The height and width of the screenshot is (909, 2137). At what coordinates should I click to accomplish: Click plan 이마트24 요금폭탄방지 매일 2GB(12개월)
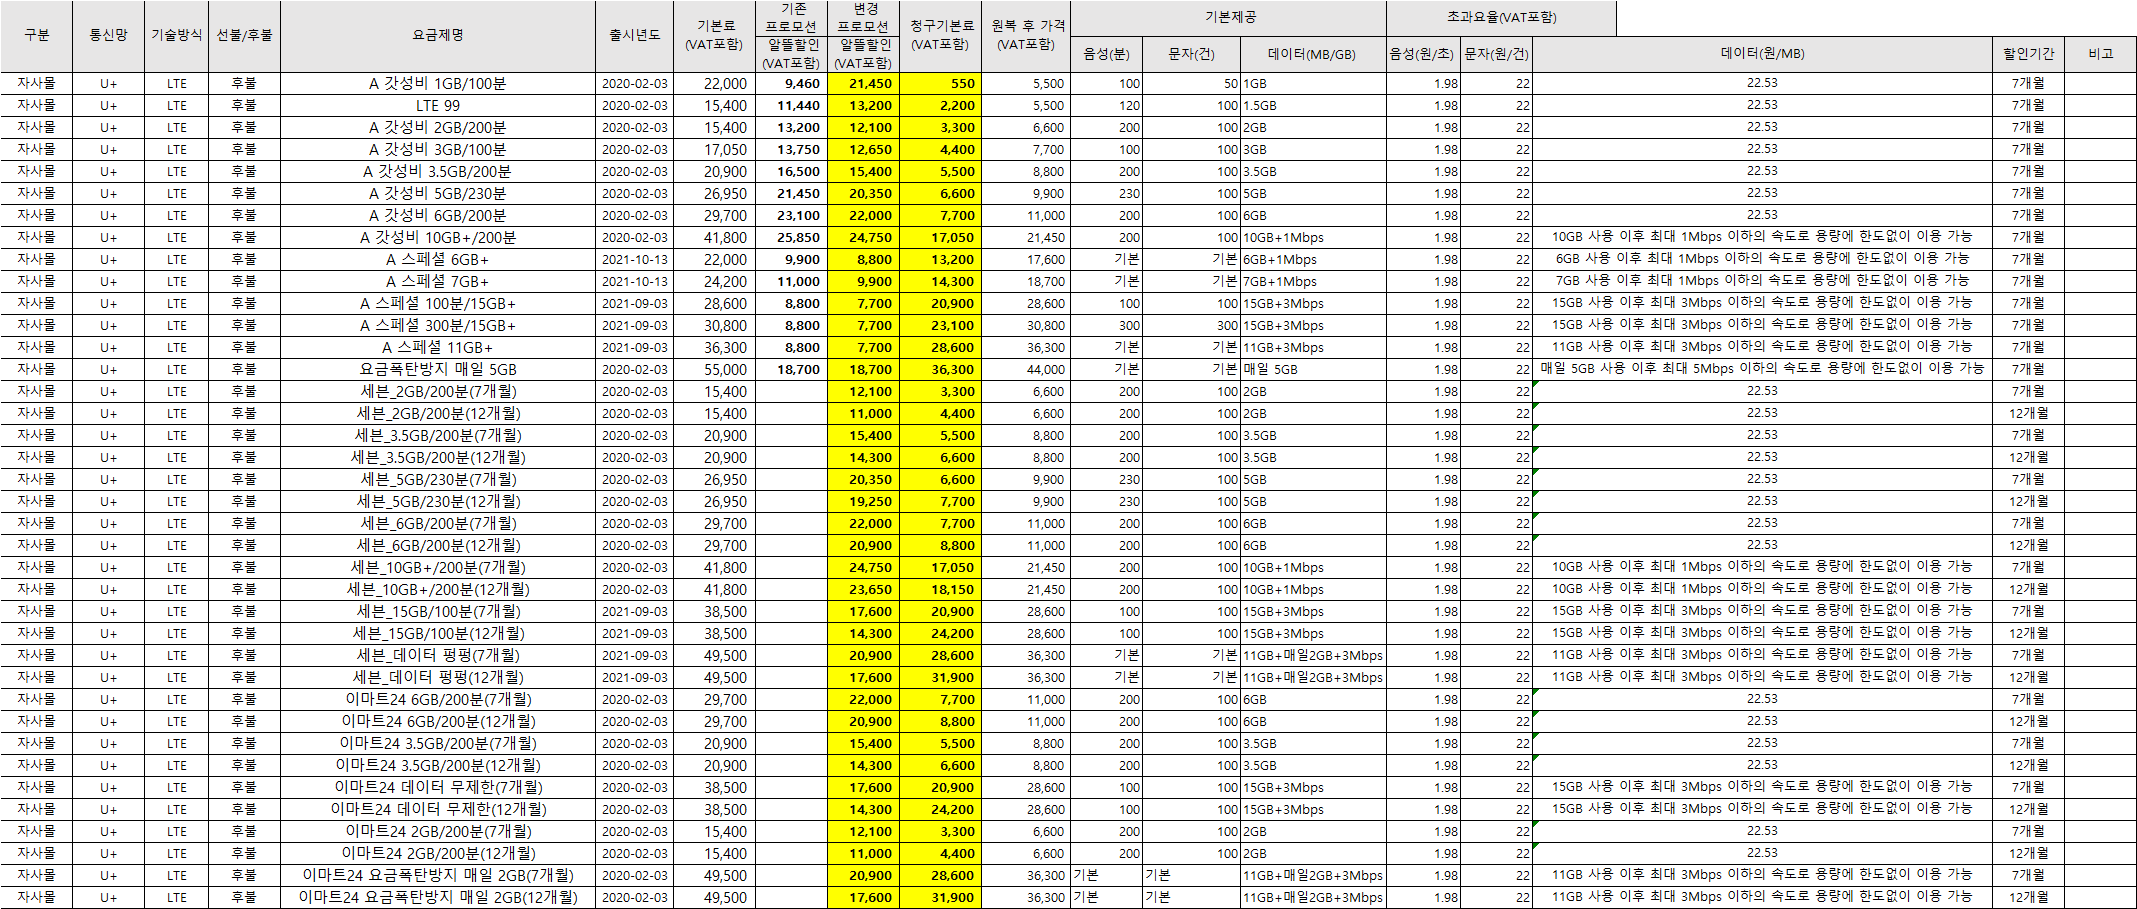[x=438, y=898]
